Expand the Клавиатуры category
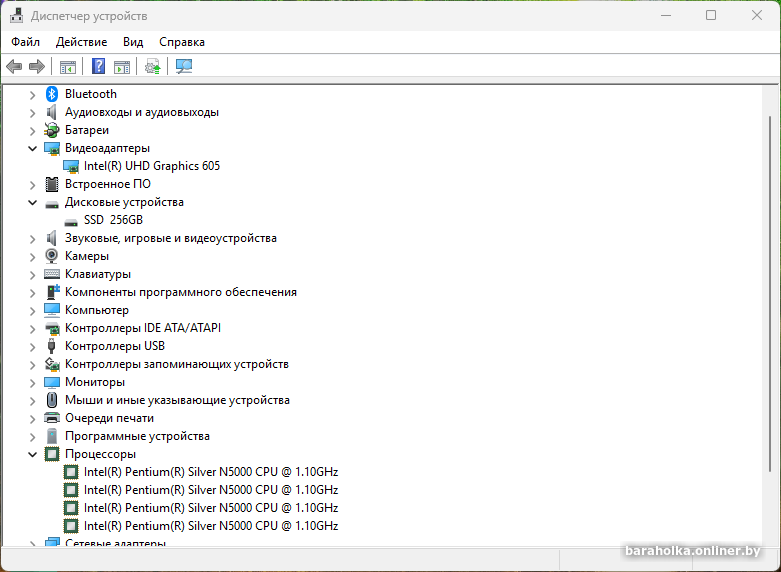This screenshot has height=572, width=781. [32, 275]
